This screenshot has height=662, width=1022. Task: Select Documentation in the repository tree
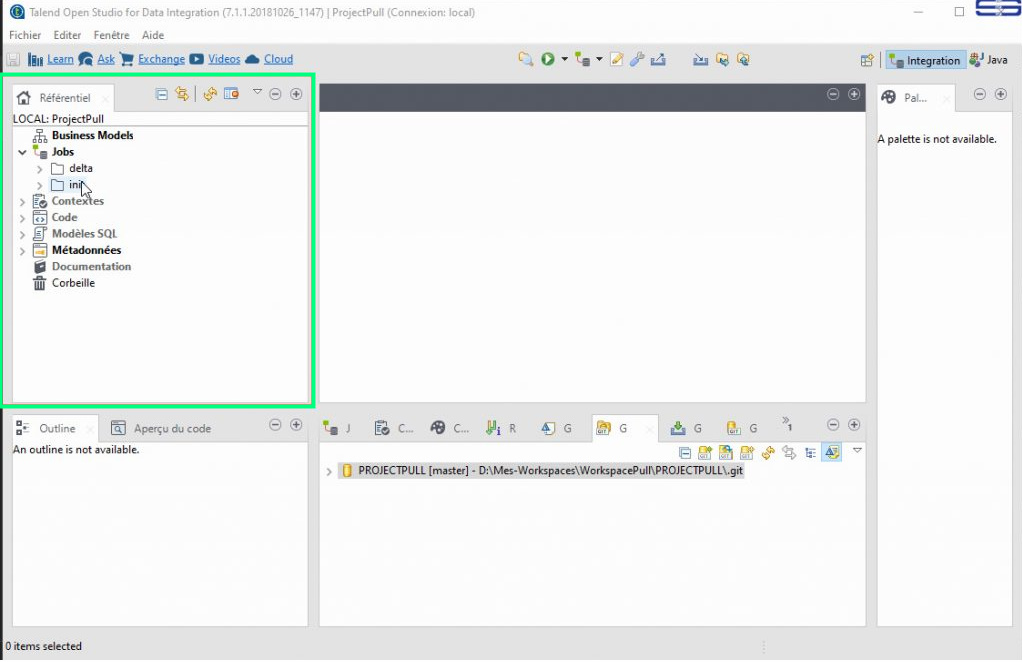click(x=91, y=266)
